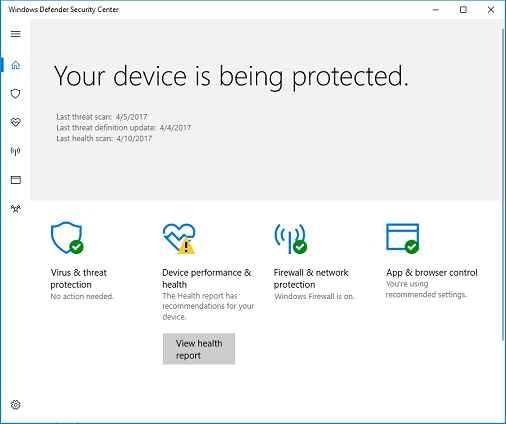
Task: Open Device performance & health sidebar heart icon
Action: coord(16,122)
